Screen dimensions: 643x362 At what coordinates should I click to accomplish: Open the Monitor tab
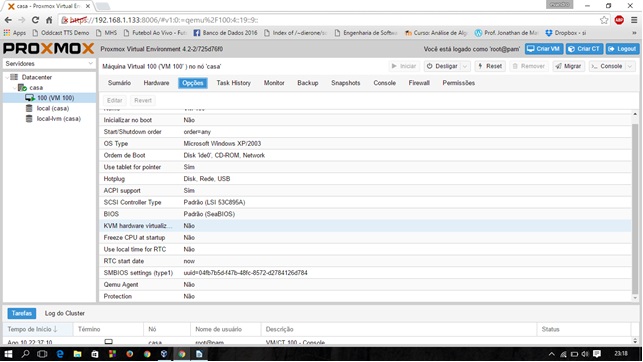coord(274,83)
